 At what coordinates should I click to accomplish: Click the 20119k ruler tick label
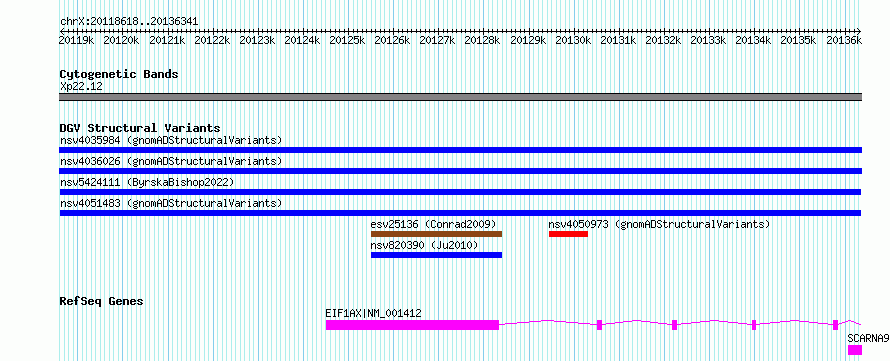[77, 40]
